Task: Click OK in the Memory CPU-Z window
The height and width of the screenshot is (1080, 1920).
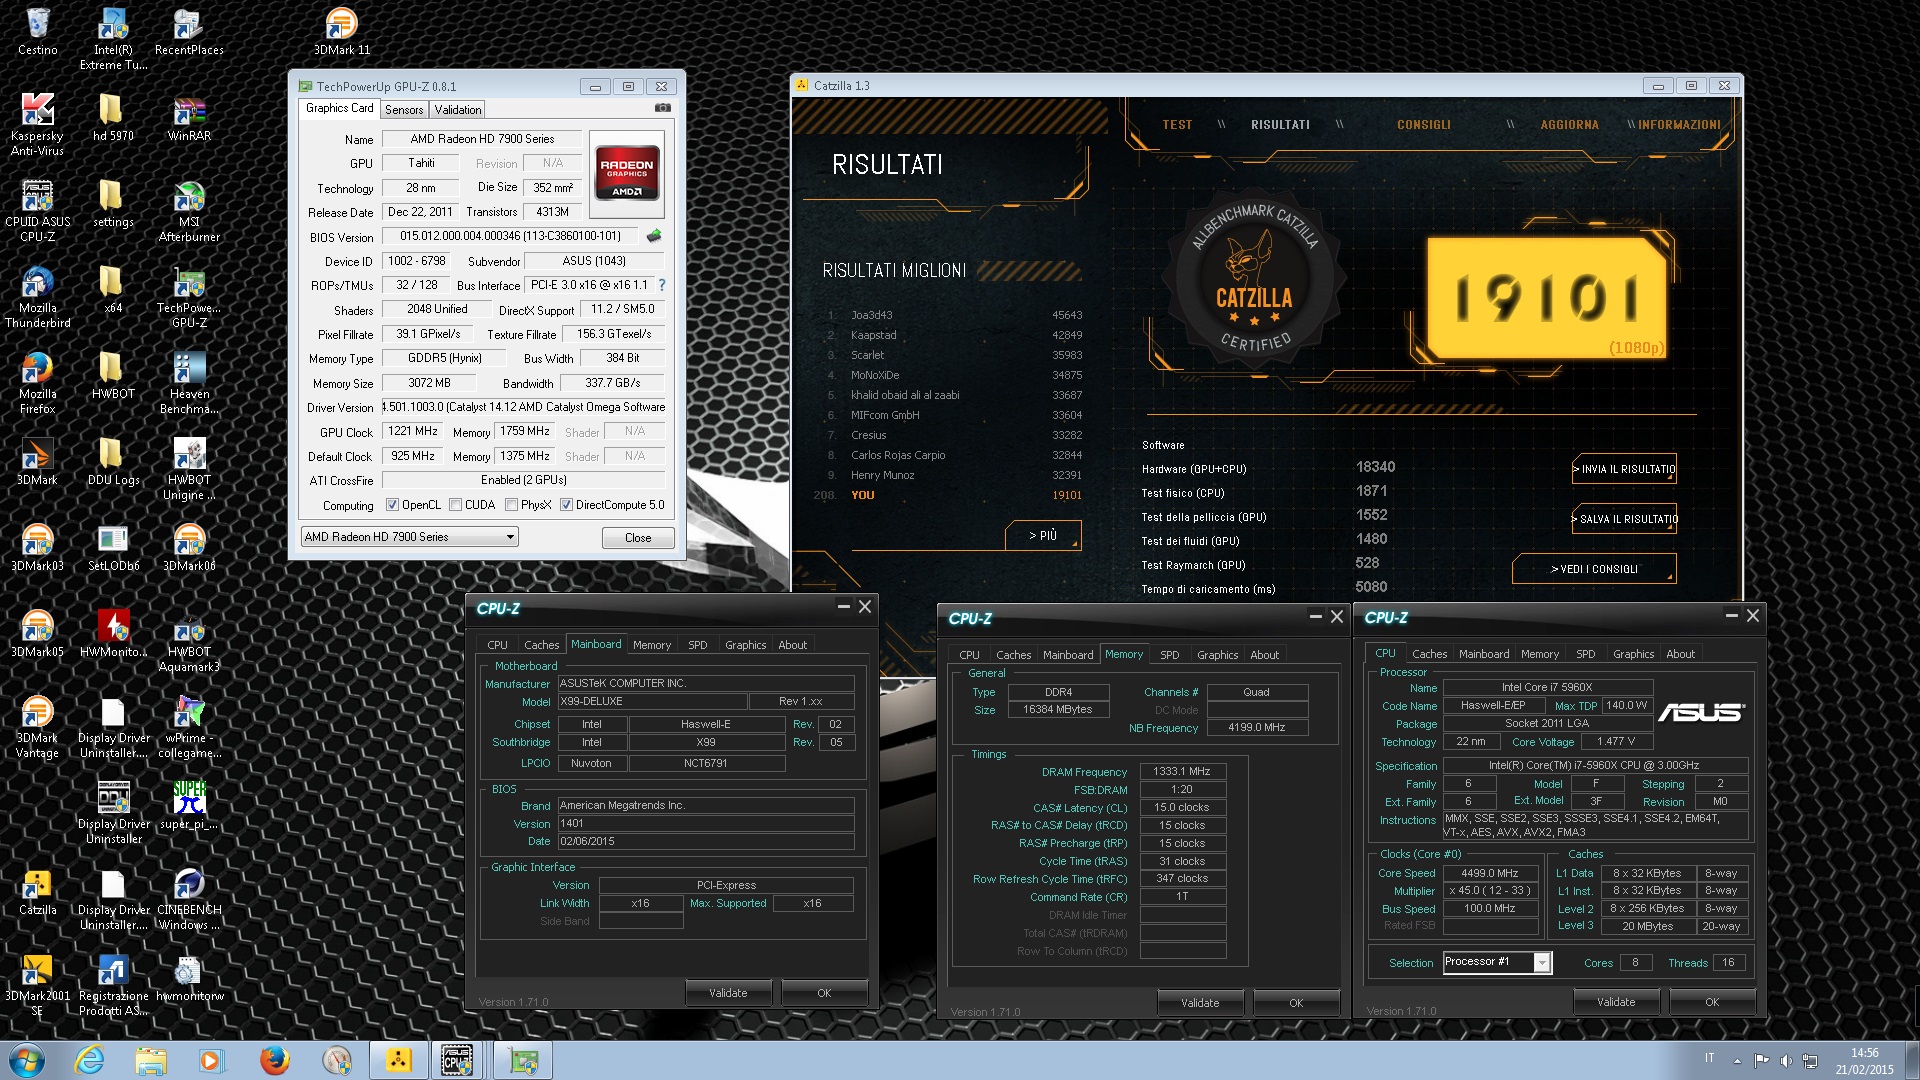Action: (1296, 1003)
